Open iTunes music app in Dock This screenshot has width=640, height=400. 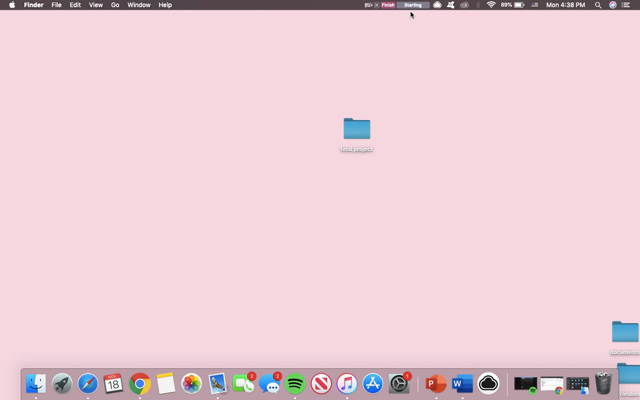pyautogui.click(x=347, y=383)
